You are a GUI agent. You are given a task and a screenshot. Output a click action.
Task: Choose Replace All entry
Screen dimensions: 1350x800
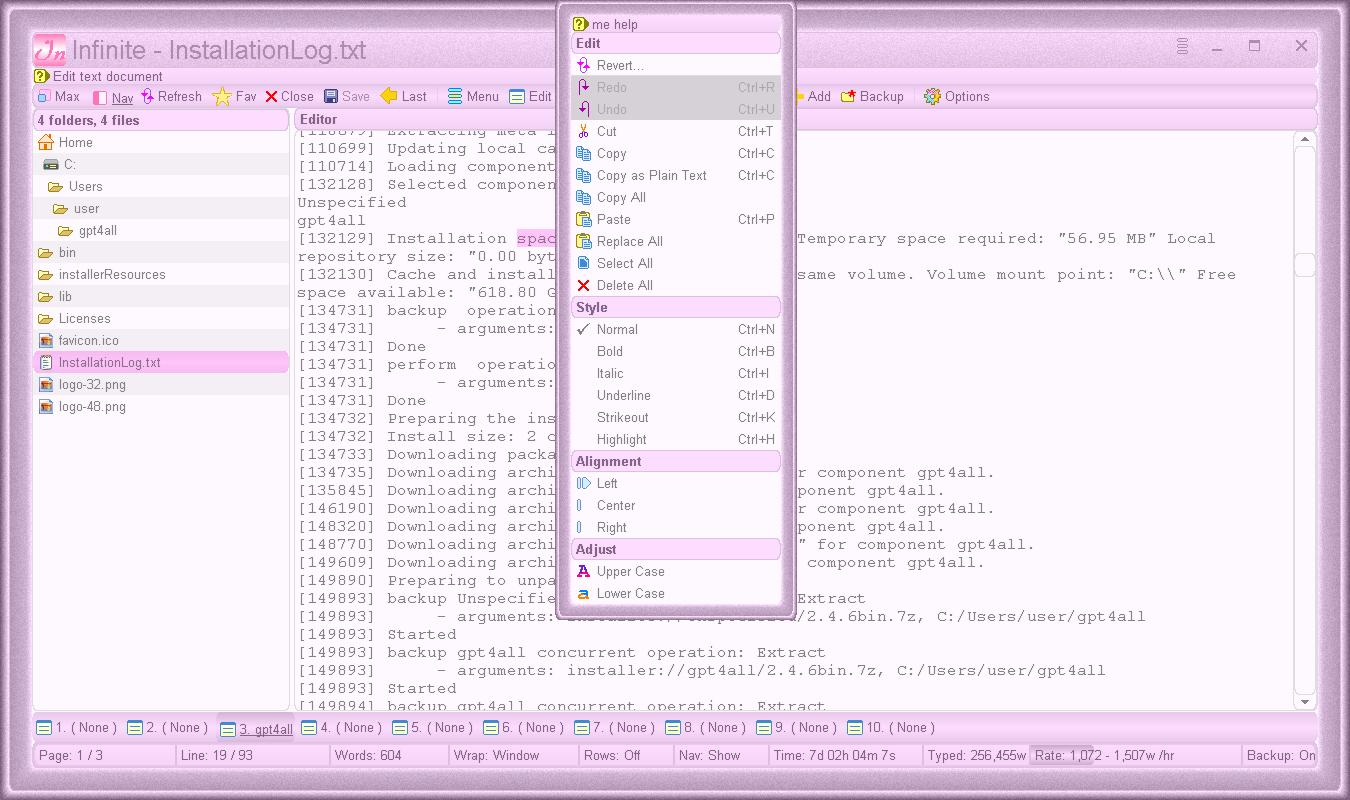pyautogui.click(x=676, y=241)
